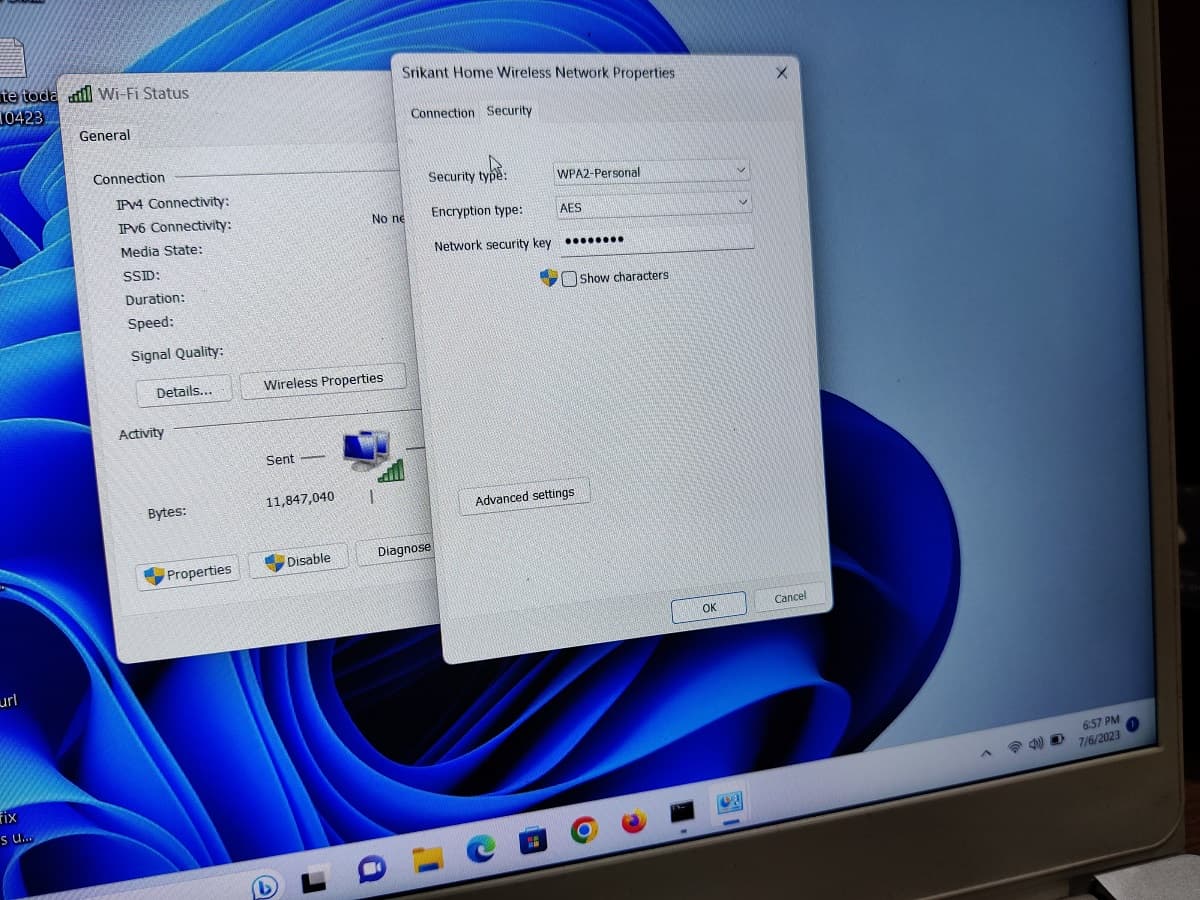This screenshot has width=1200, height=900.
Task: Click the Control Panel network taskbar icon
Action: click(729, 803)
